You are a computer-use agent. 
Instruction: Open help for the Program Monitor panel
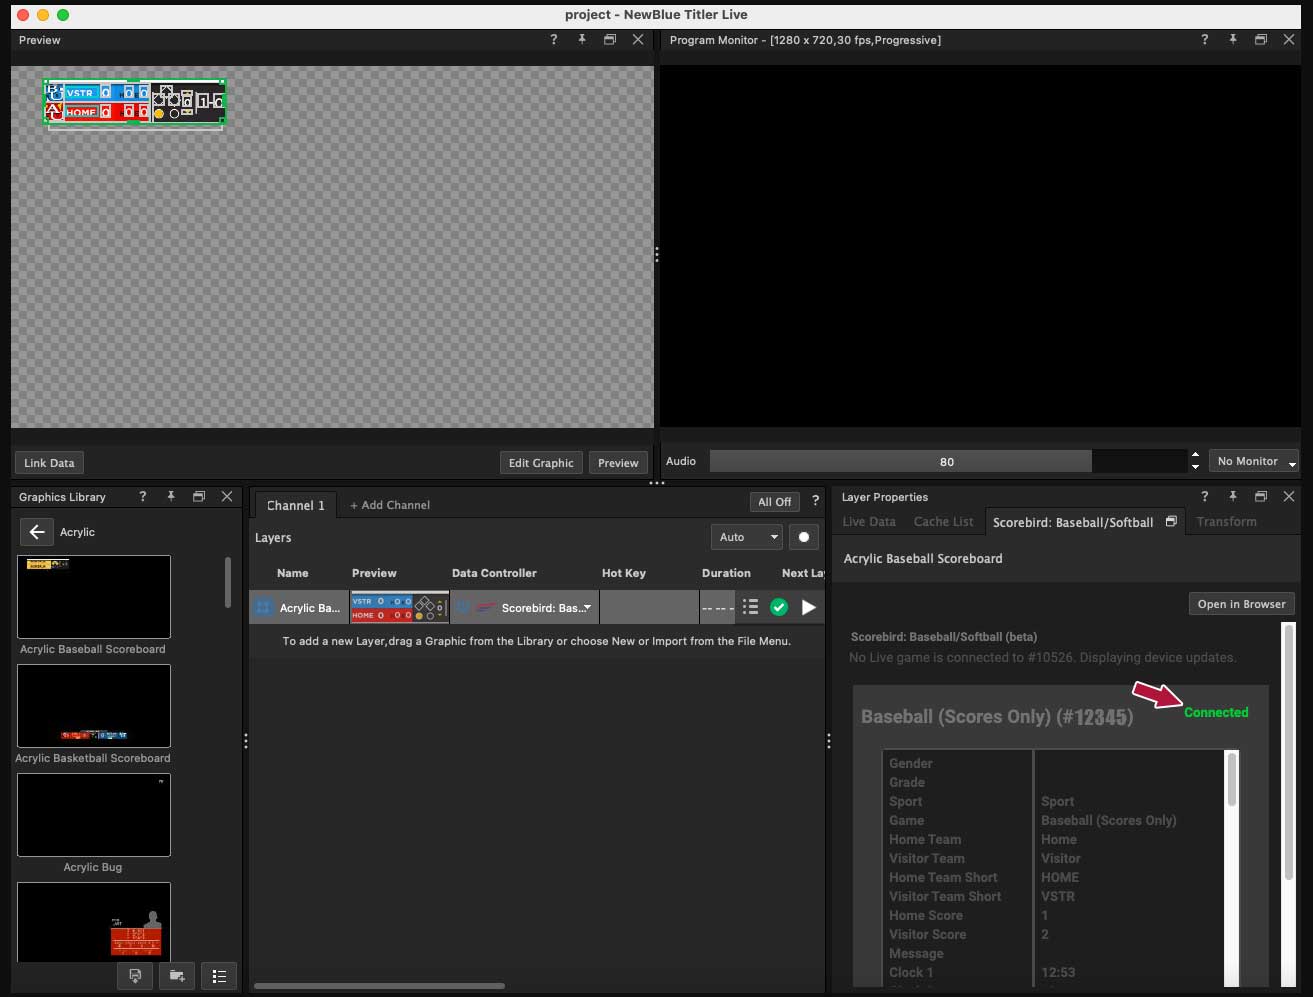click(x=1204, y=40)
